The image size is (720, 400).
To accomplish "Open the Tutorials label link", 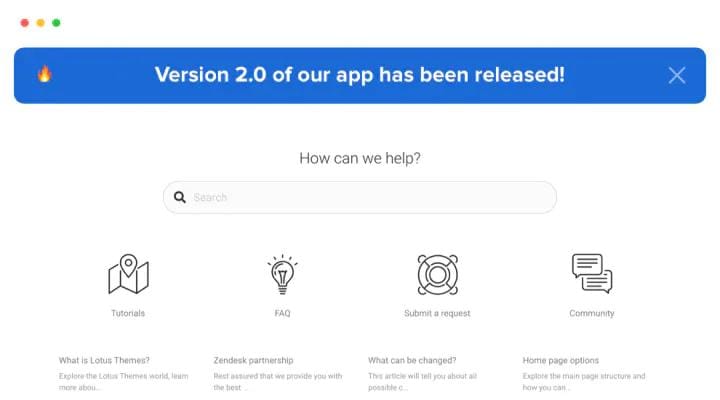I will (x=128, y=313).
